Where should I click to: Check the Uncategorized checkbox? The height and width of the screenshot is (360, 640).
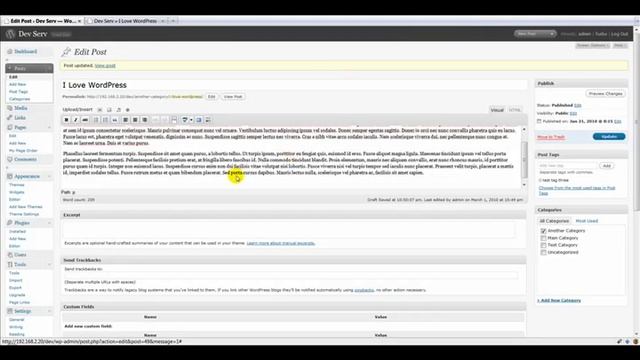(543, 253)
